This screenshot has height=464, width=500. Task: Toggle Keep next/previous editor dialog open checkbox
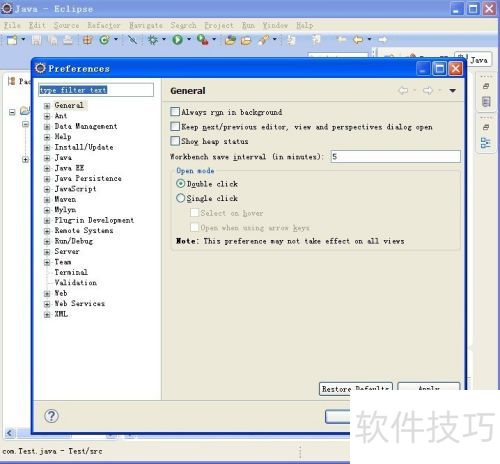coord(175,126)
